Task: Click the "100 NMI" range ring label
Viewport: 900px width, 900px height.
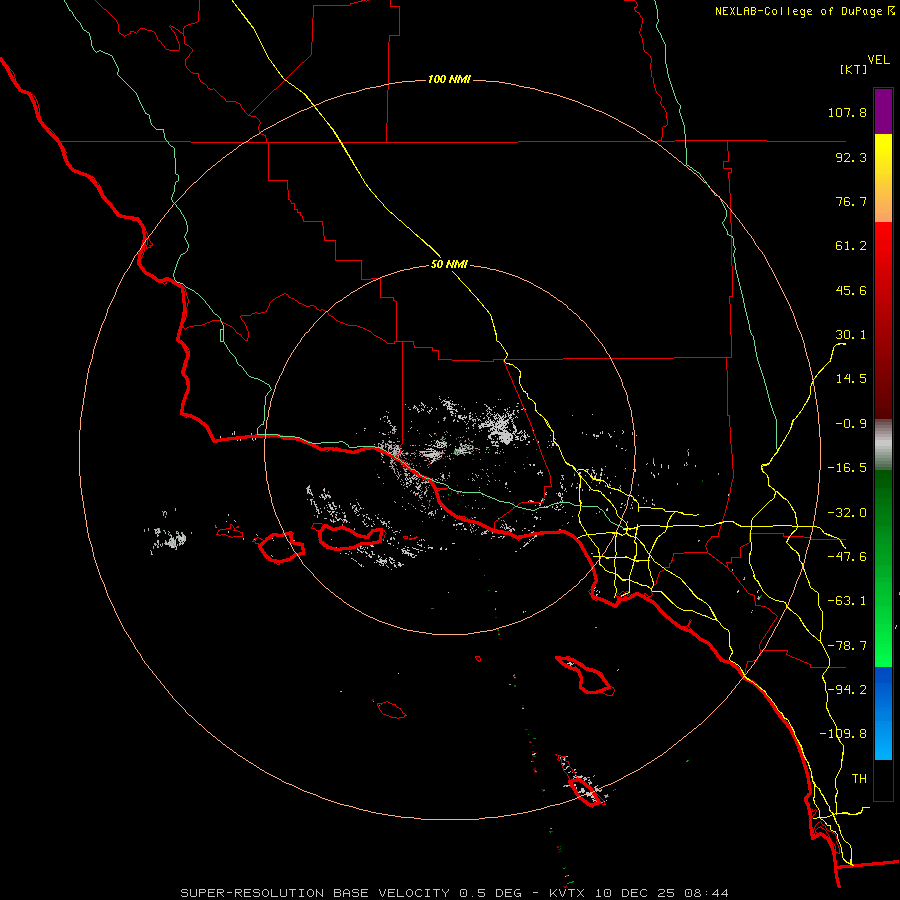Action: click(449, 79)
